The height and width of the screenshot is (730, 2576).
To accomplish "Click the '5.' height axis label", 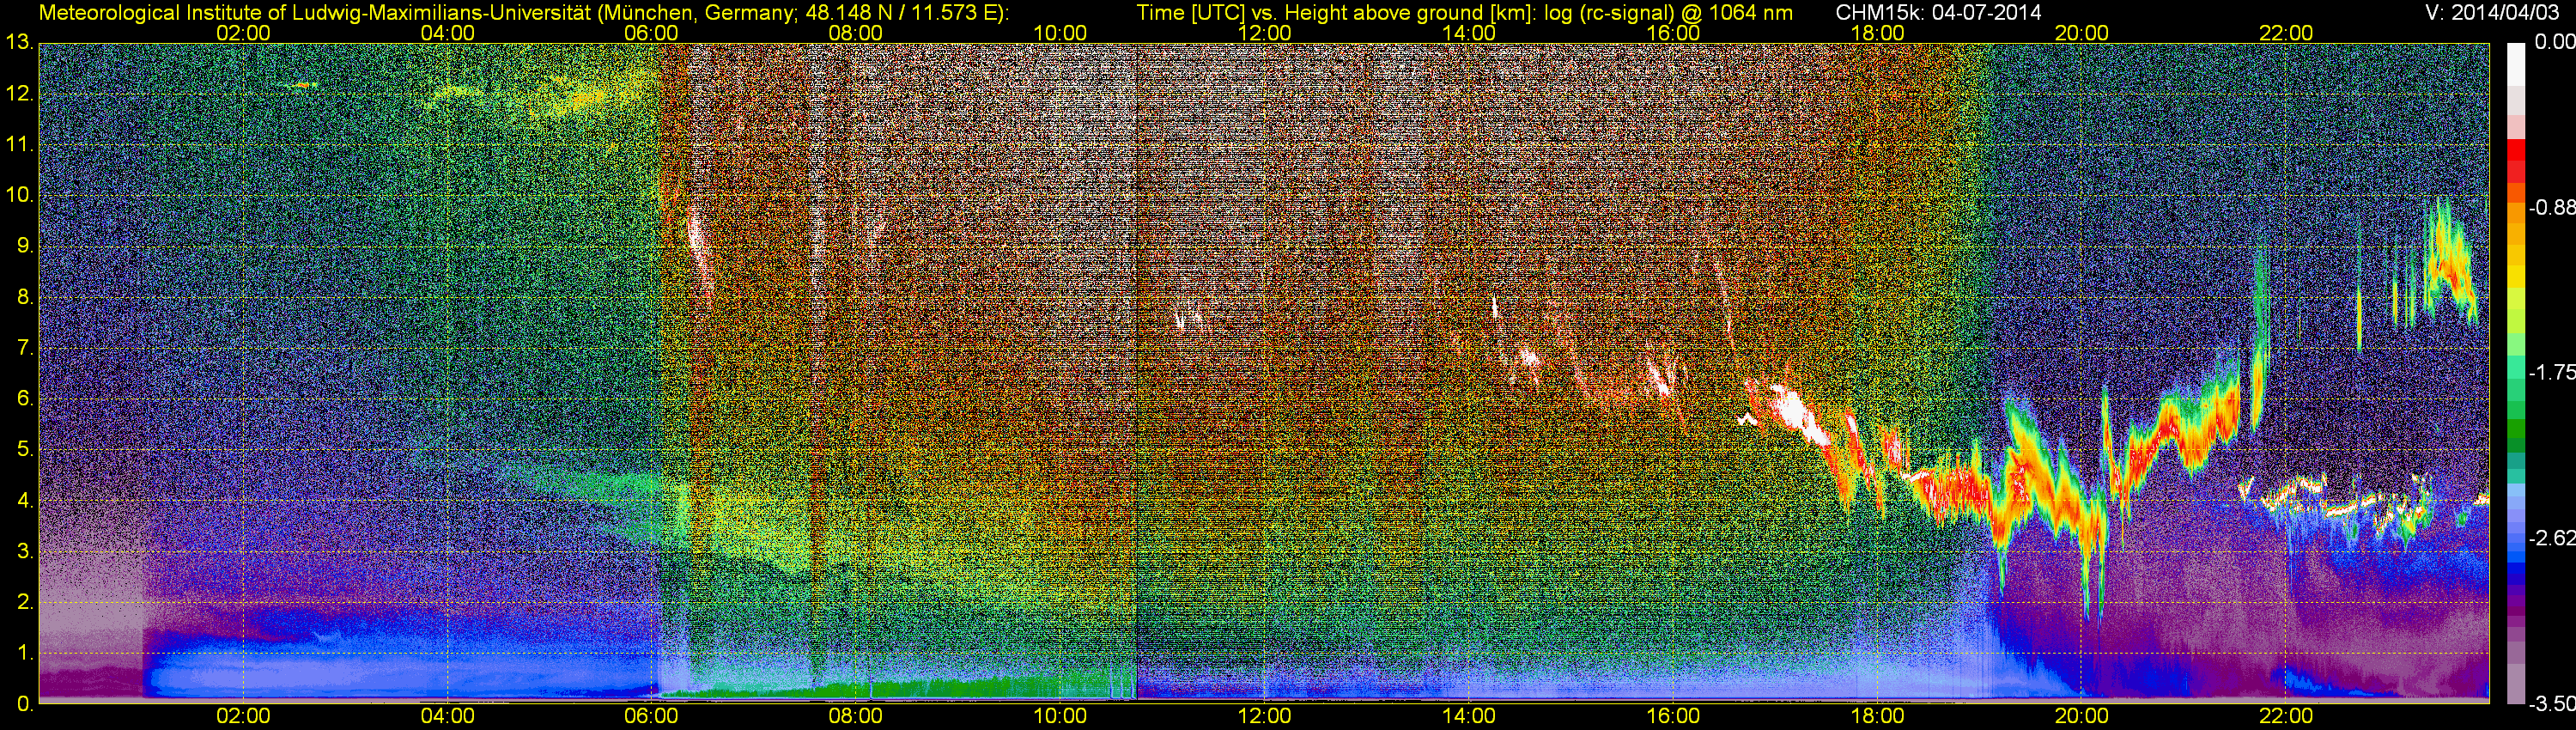I will [24, 450].
